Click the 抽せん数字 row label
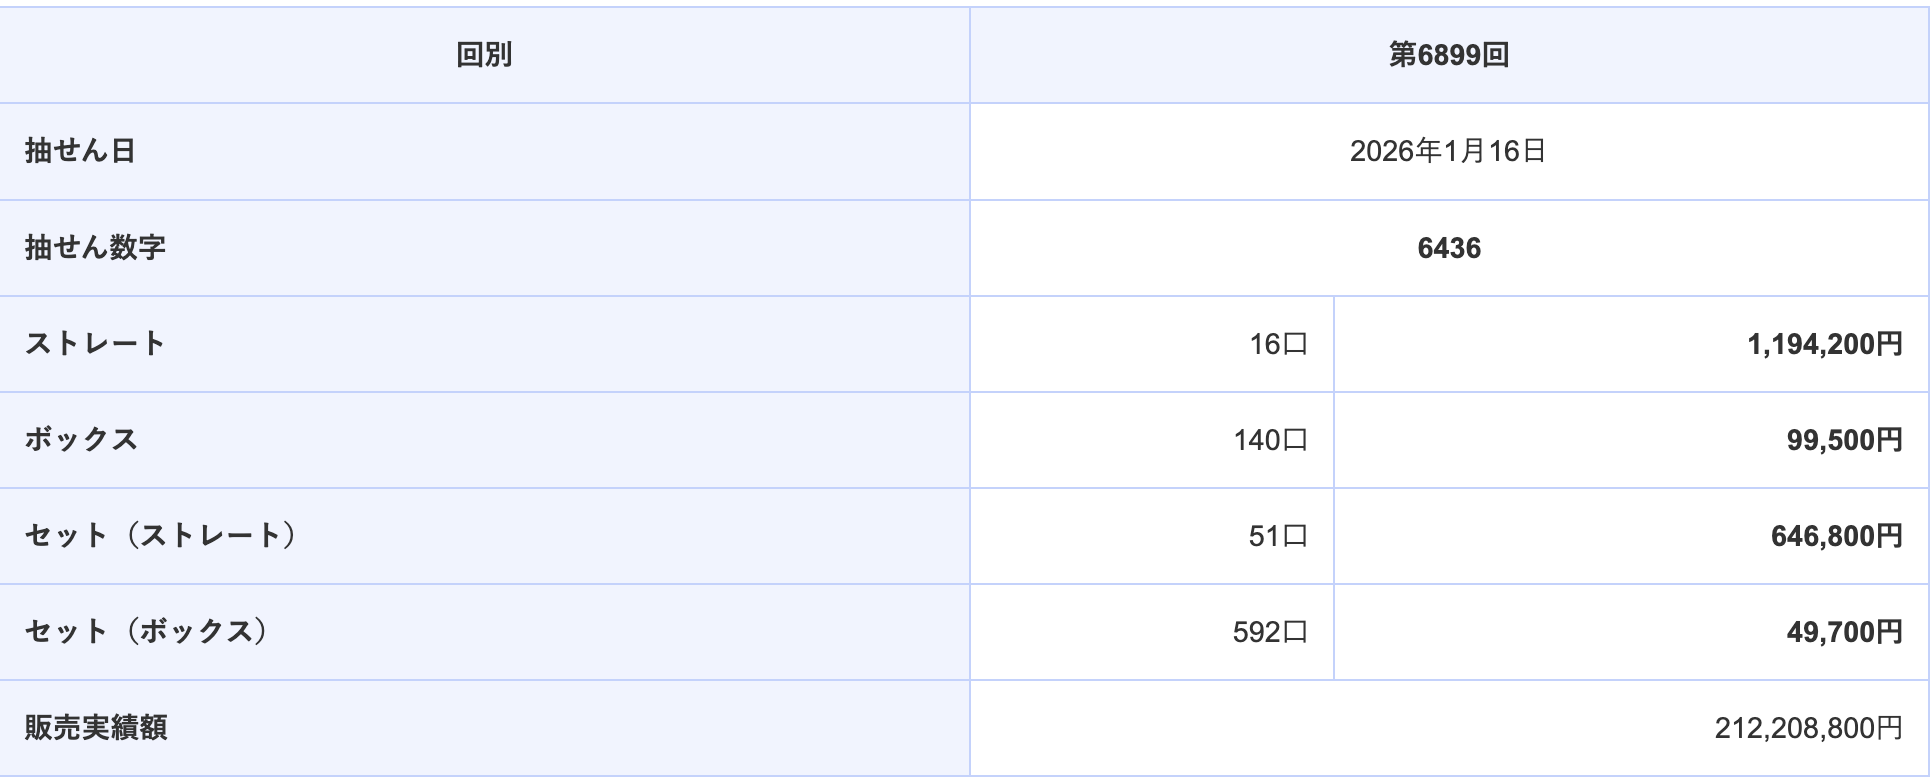The image size is (1932, 782). point(95,247)
